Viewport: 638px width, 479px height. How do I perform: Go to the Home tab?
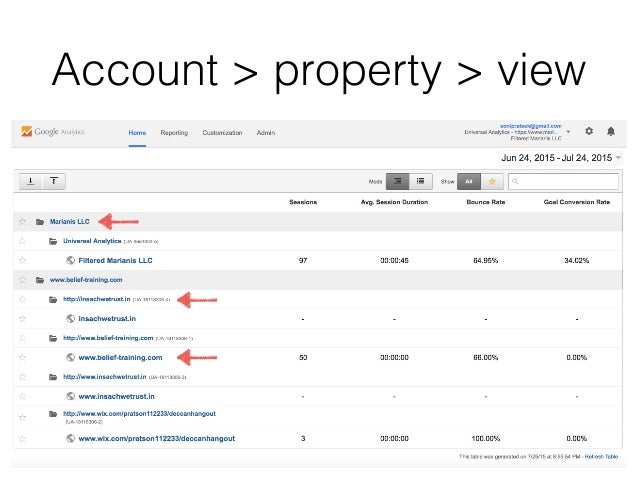tap(137, 133)
